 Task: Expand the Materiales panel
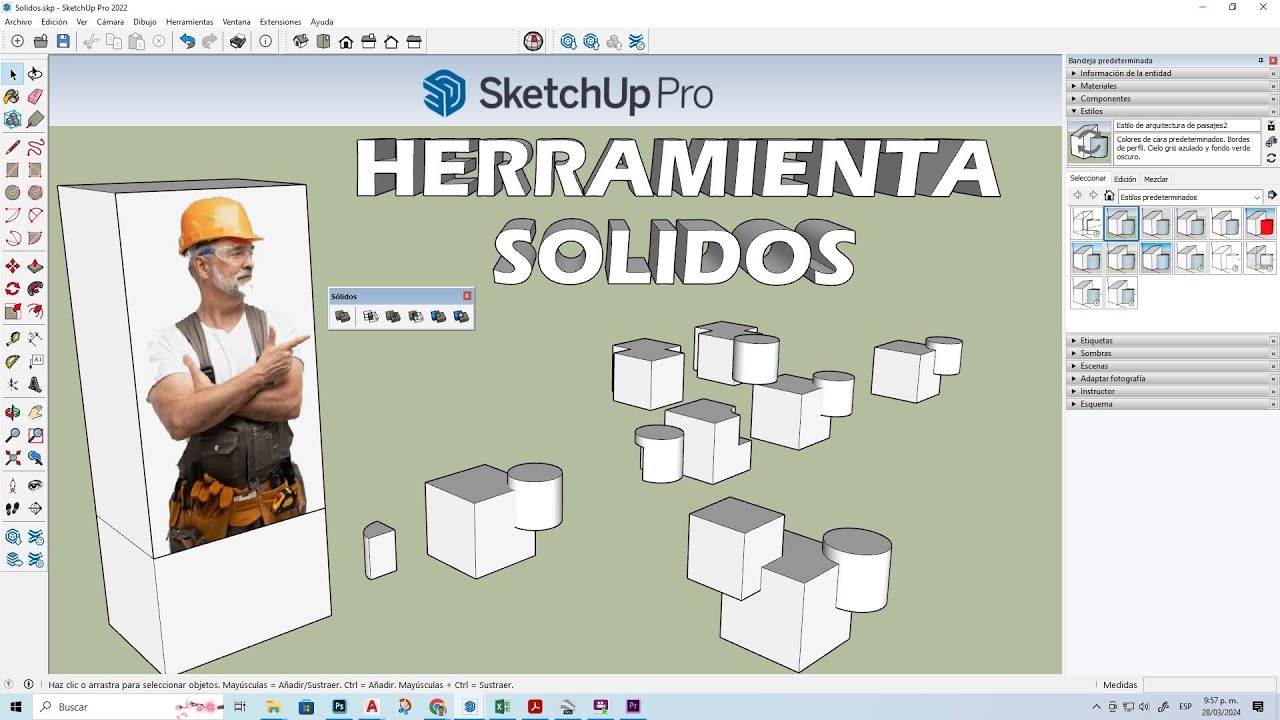[x=1171, y=86]
